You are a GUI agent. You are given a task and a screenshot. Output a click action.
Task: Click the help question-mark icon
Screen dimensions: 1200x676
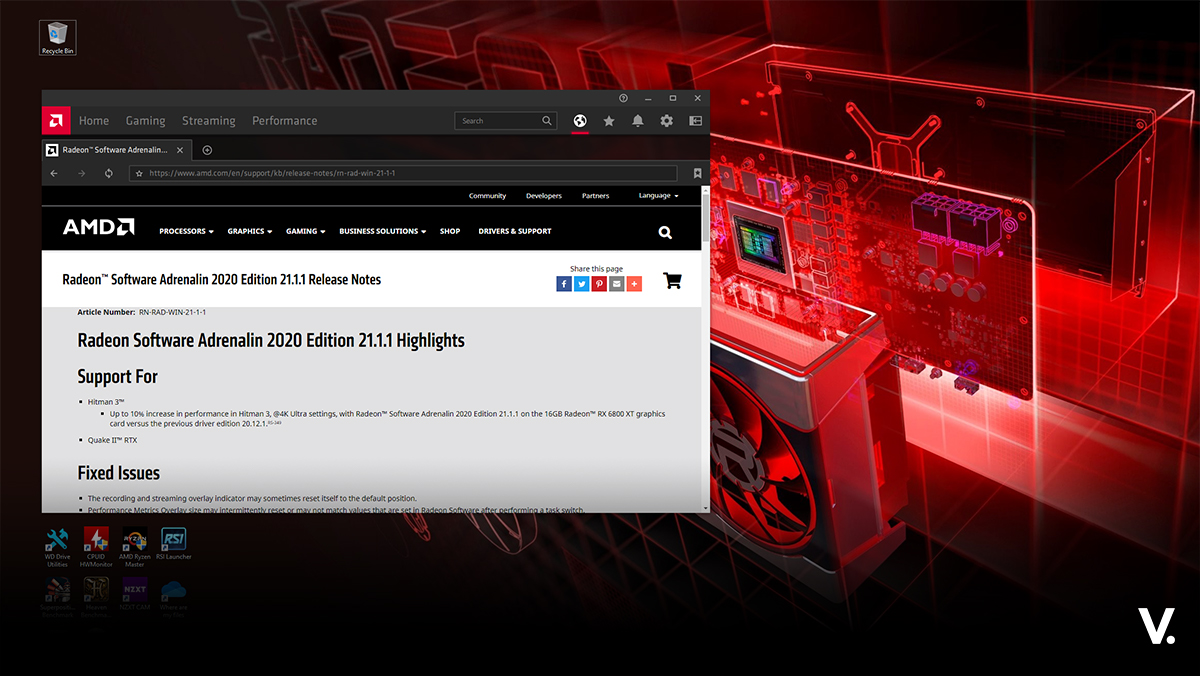tap(623, 98)
